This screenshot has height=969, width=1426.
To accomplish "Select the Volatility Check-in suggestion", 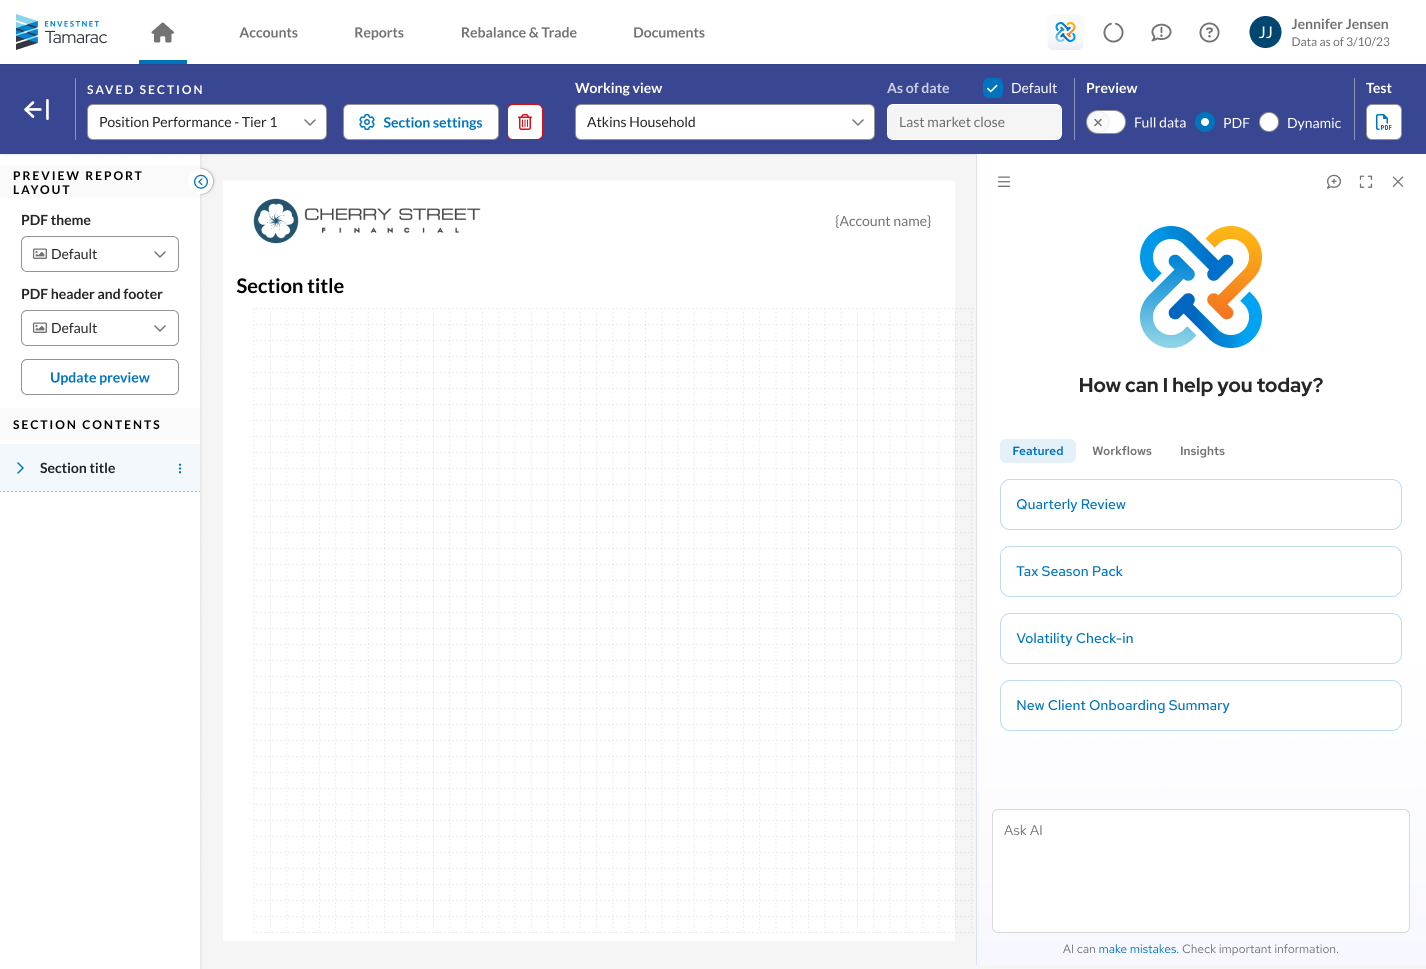I will point(1201,638).
